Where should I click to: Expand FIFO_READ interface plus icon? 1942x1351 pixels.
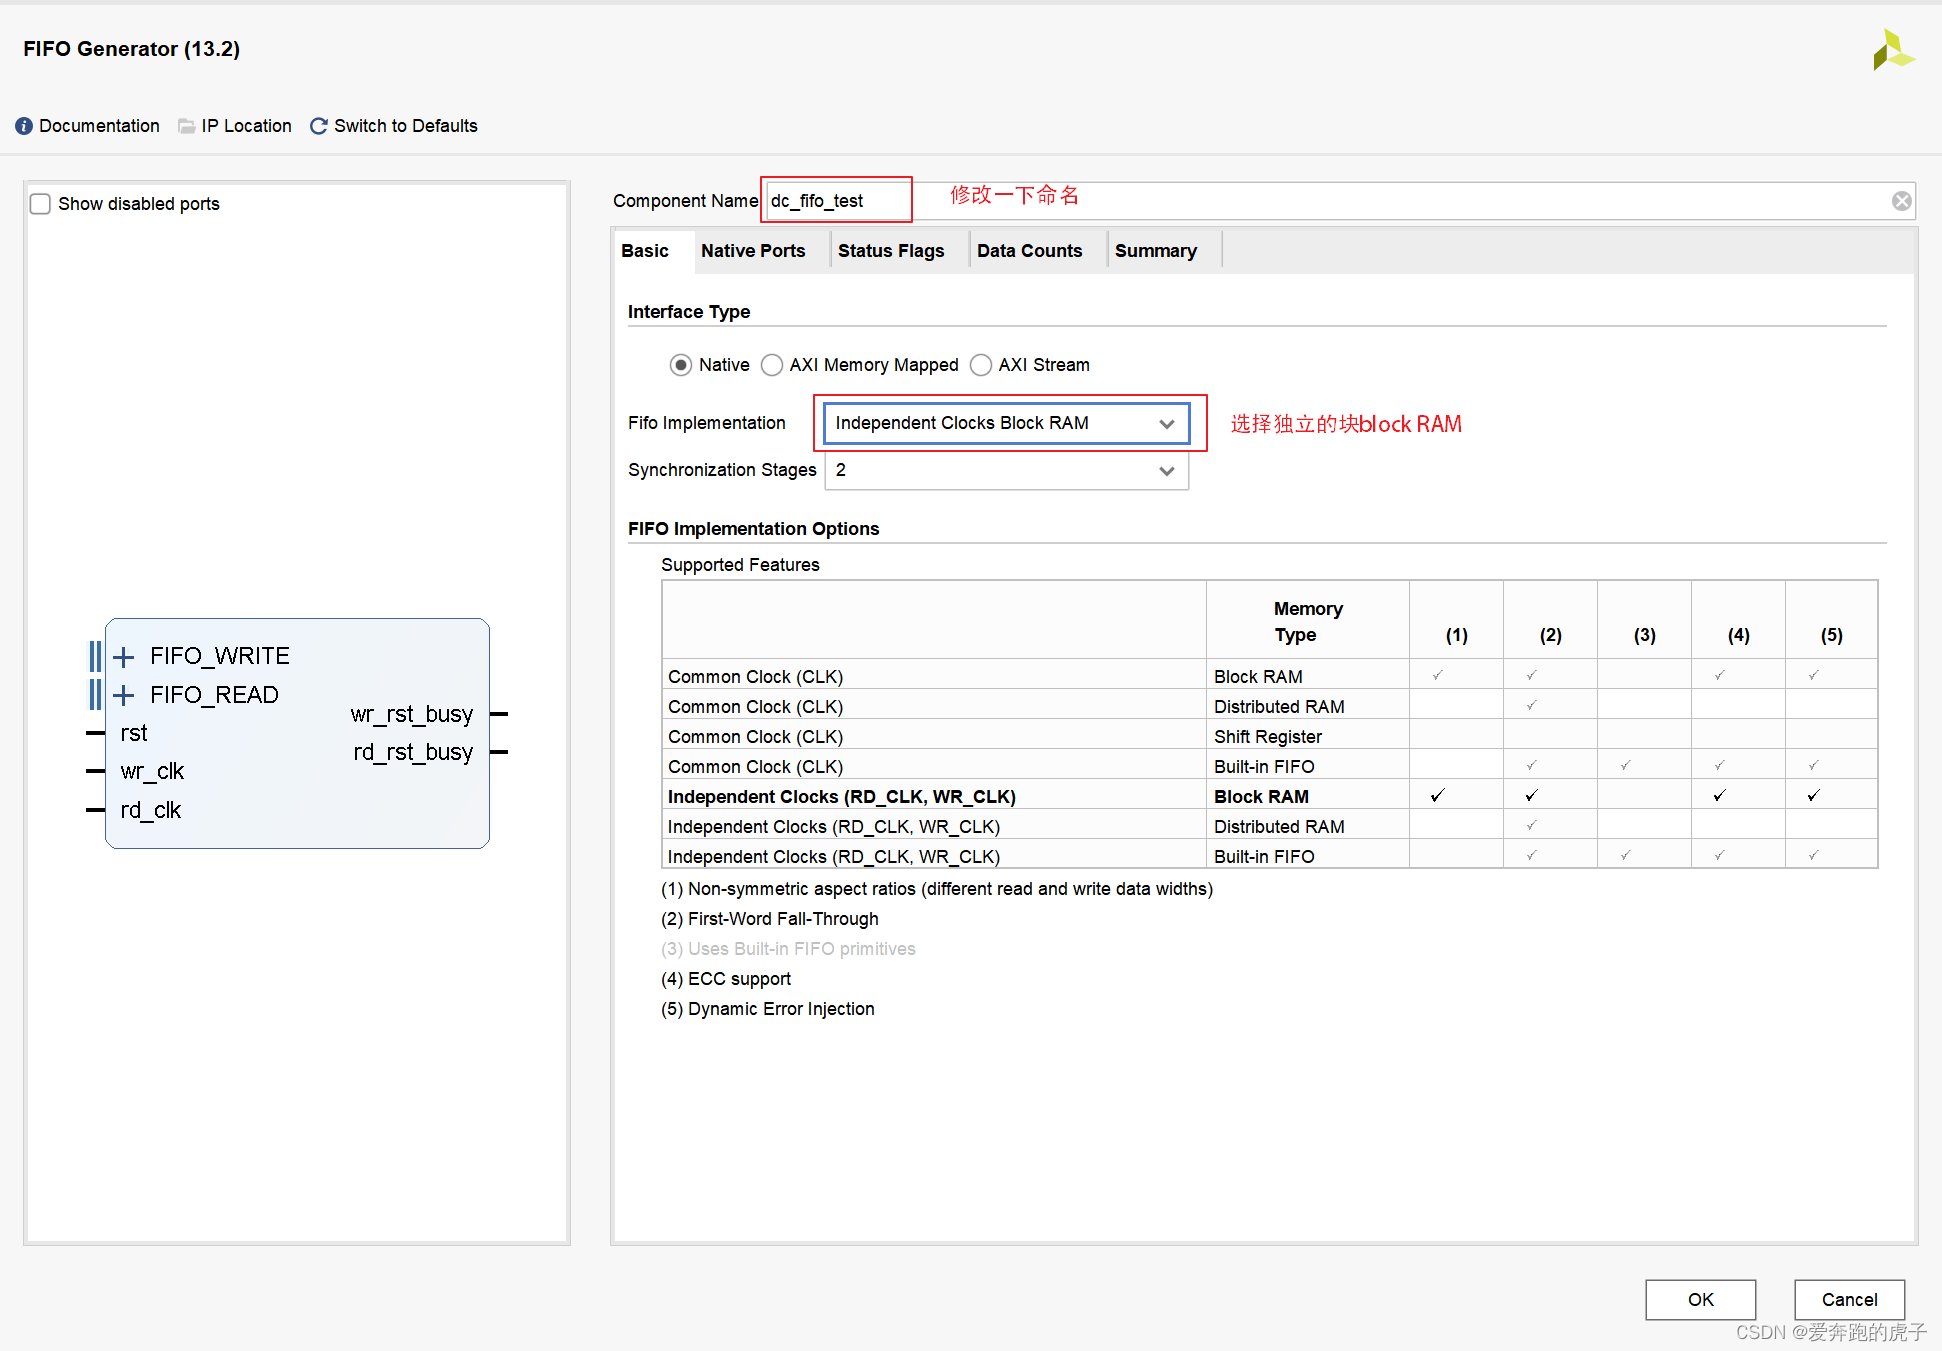point(124,695)
